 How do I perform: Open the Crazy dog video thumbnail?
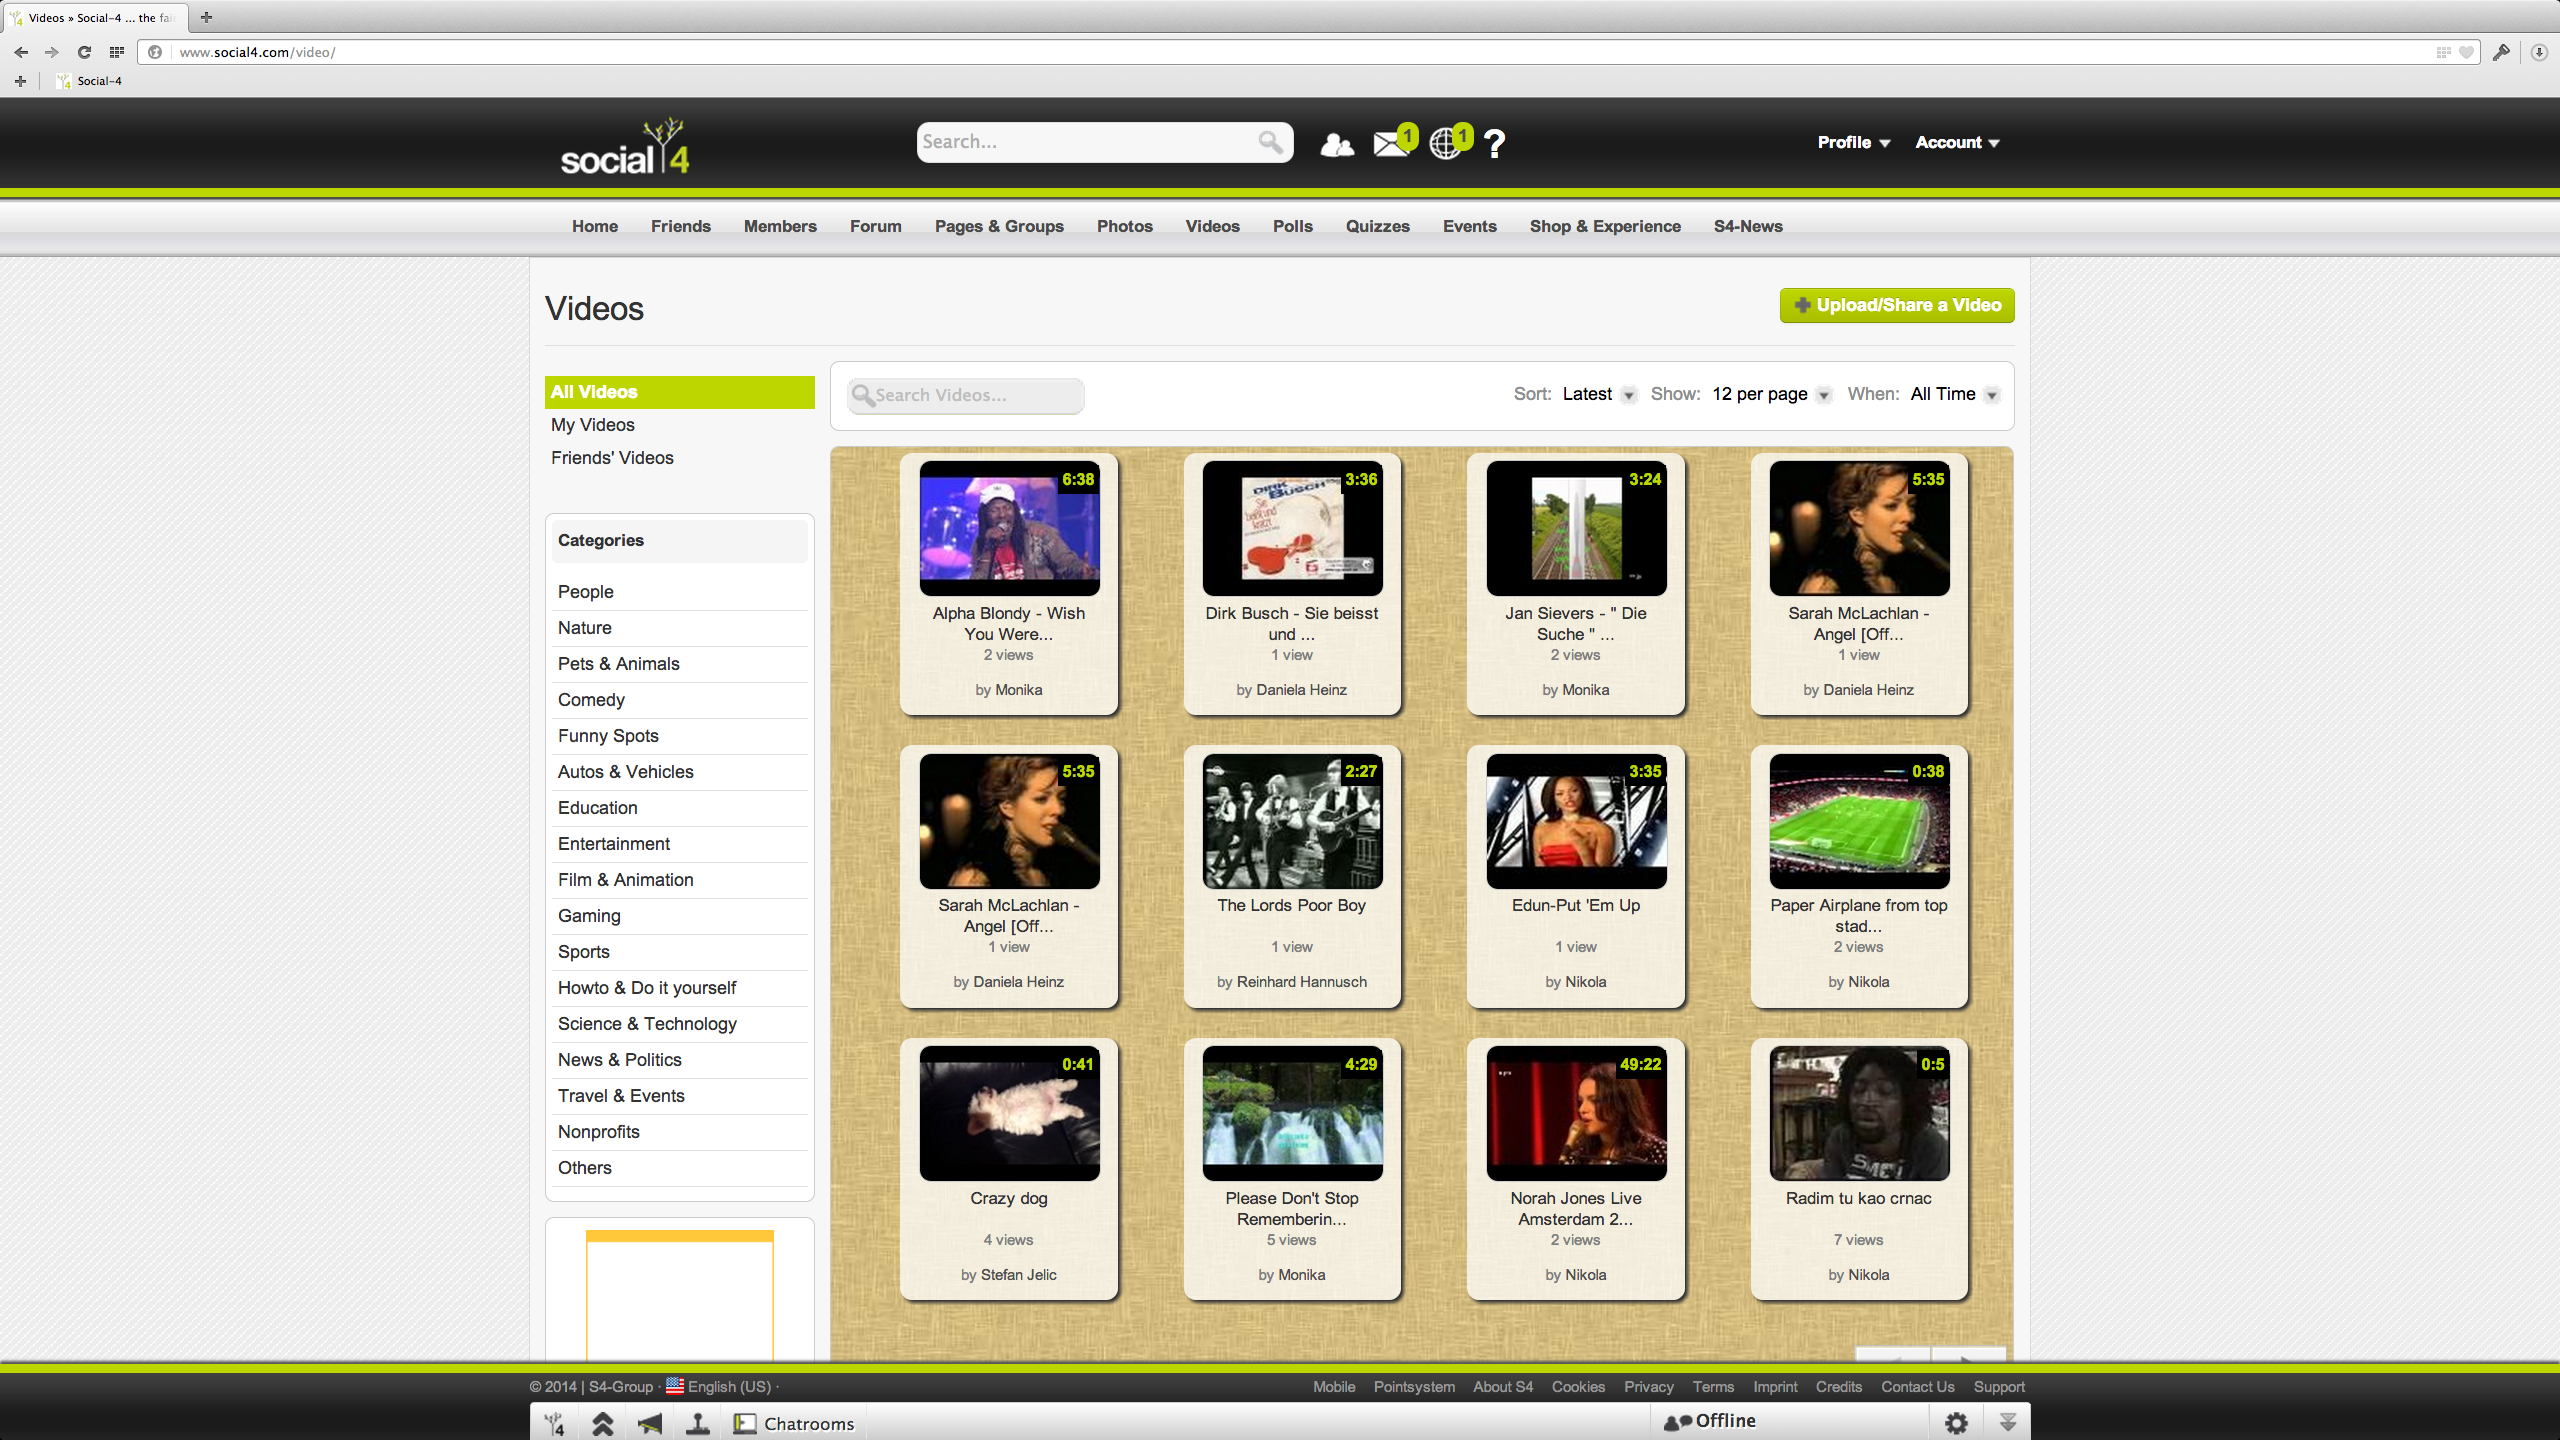1009,1113
